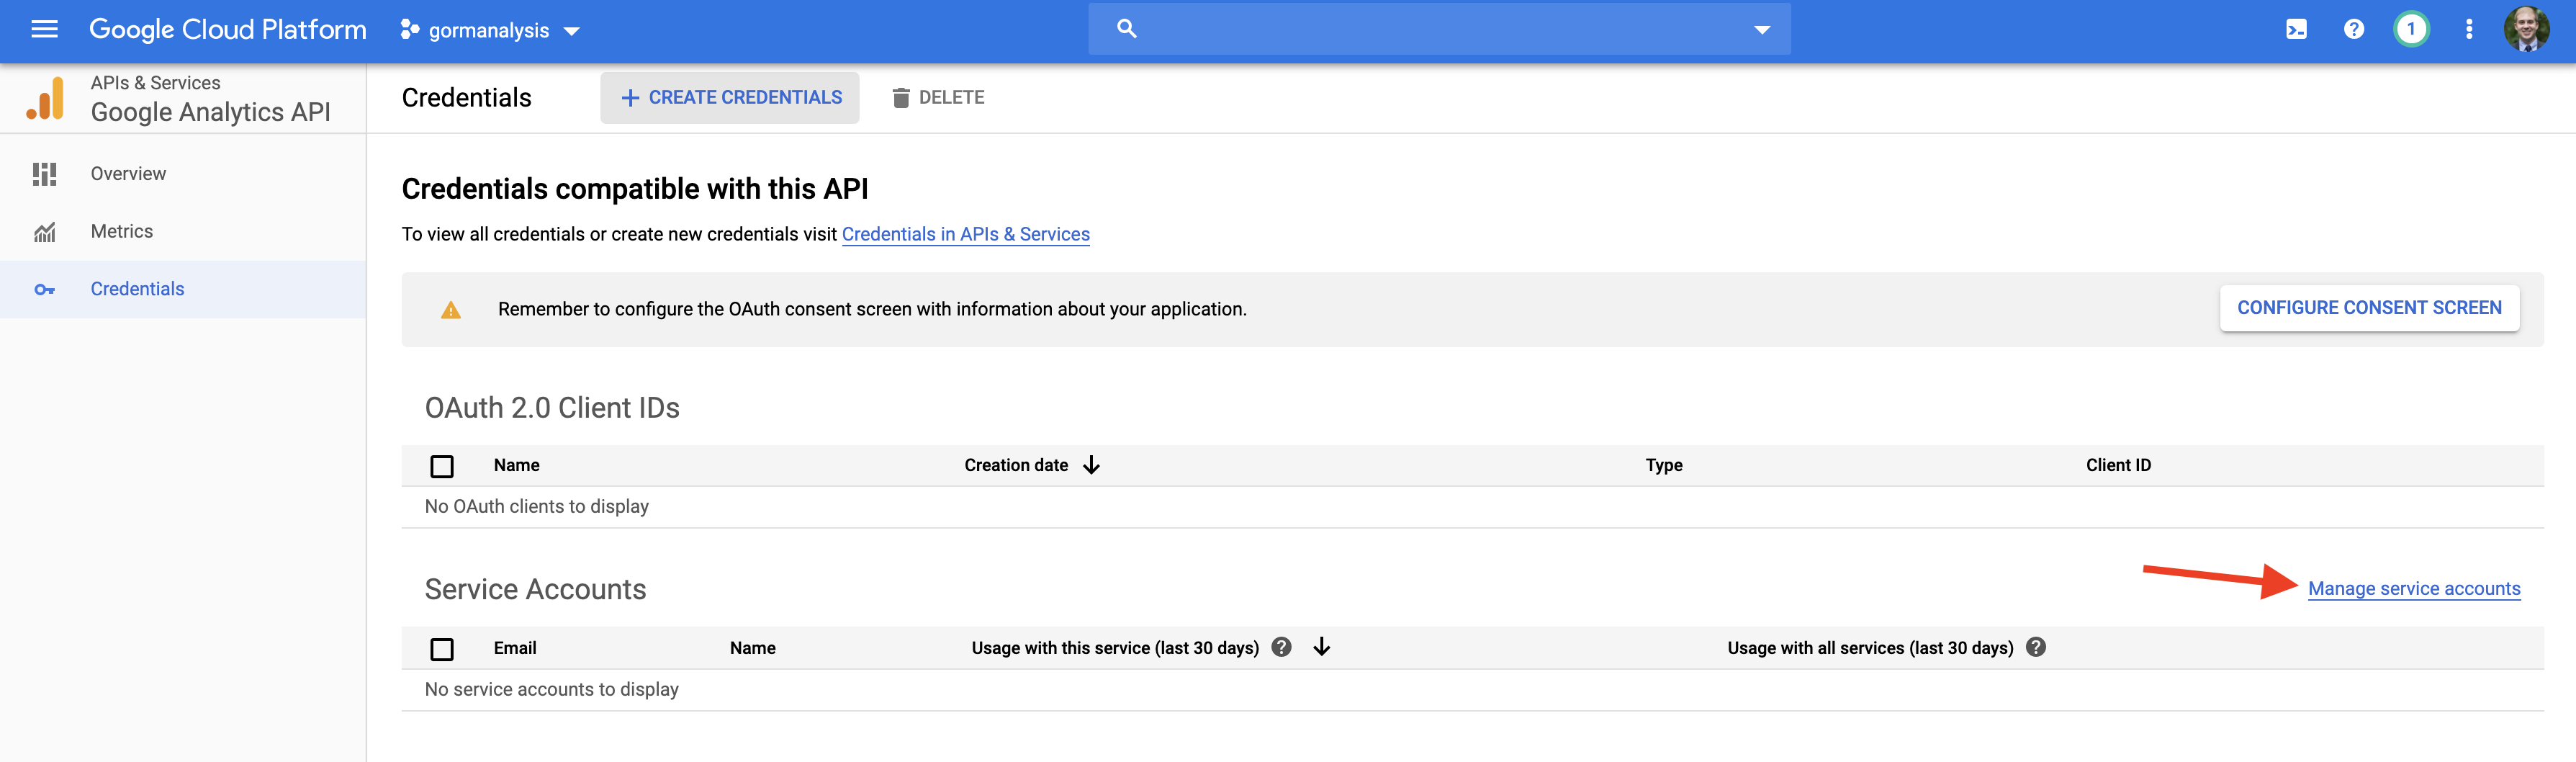Click the user profile avatar
The width and height of the screenshot is (2576, 762).
click(2525, 30)
